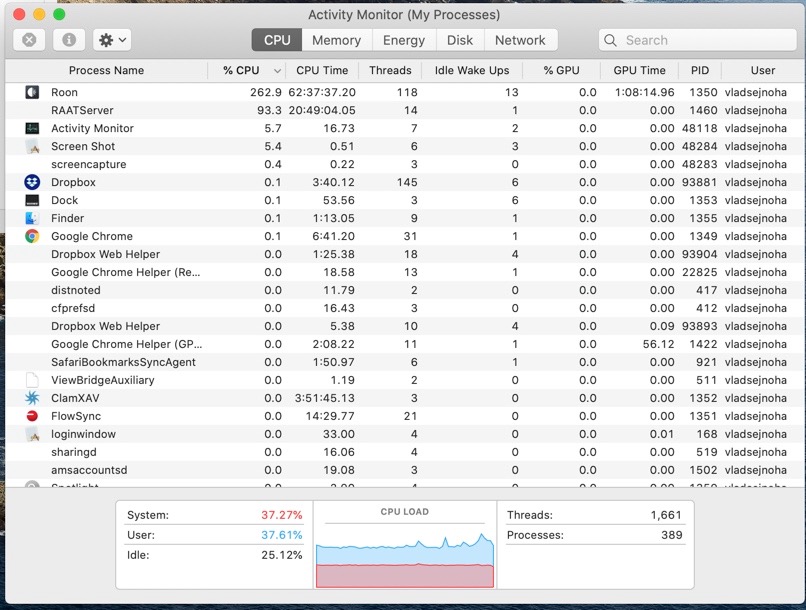Click the User percentage 37.61%
This screenshot has width=806, height=610.
click(x=282, y=535)
